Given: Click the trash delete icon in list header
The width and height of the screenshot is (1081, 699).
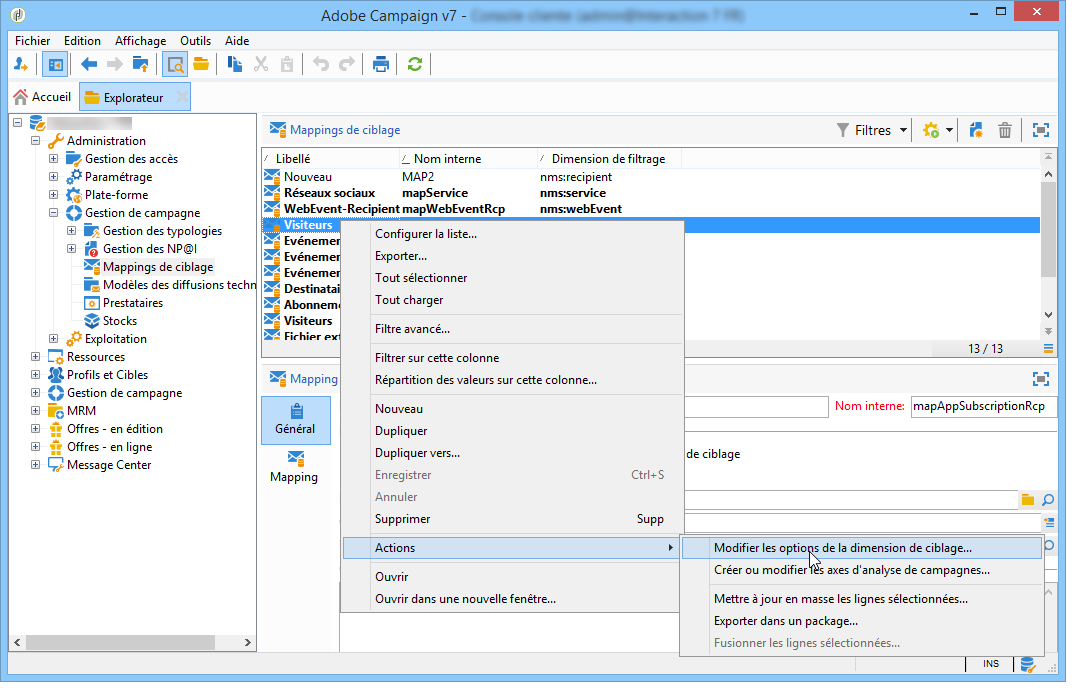Looking at the screenshot, I should (1005, 130).
